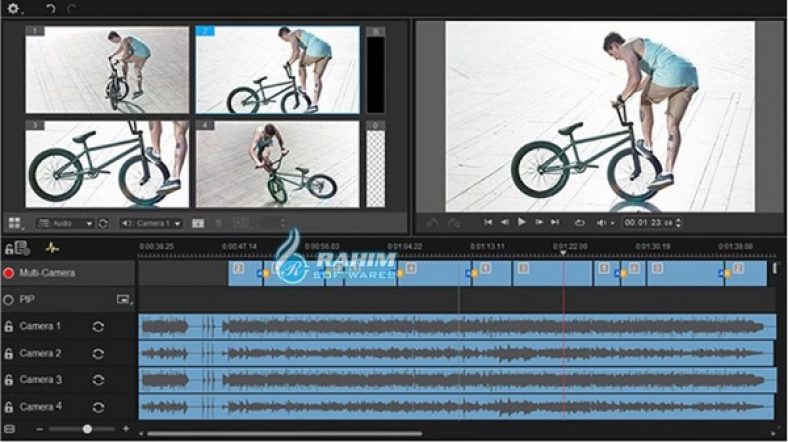Viewport: 788px width, 442px height.
Task: Open the settings gear menu
Action: (14, 8)
